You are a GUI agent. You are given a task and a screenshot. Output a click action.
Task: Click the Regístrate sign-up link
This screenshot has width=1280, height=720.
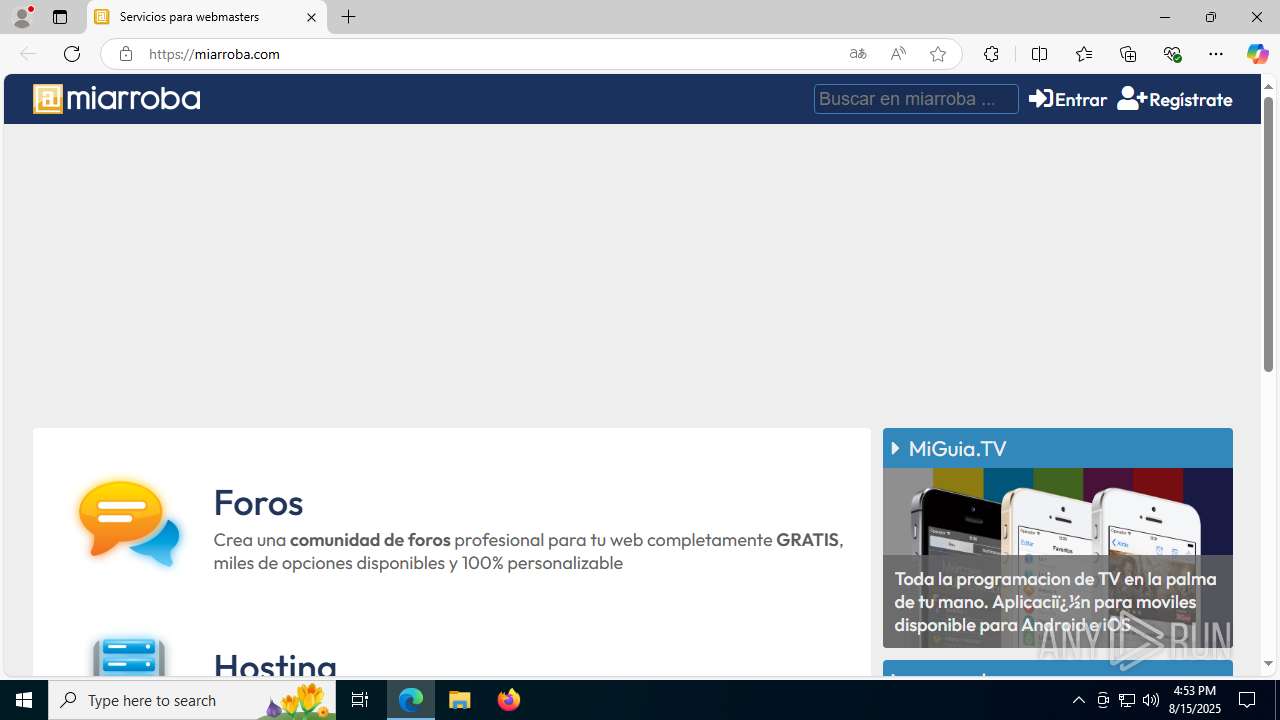pyautogui.click(x=1174, y=99)
